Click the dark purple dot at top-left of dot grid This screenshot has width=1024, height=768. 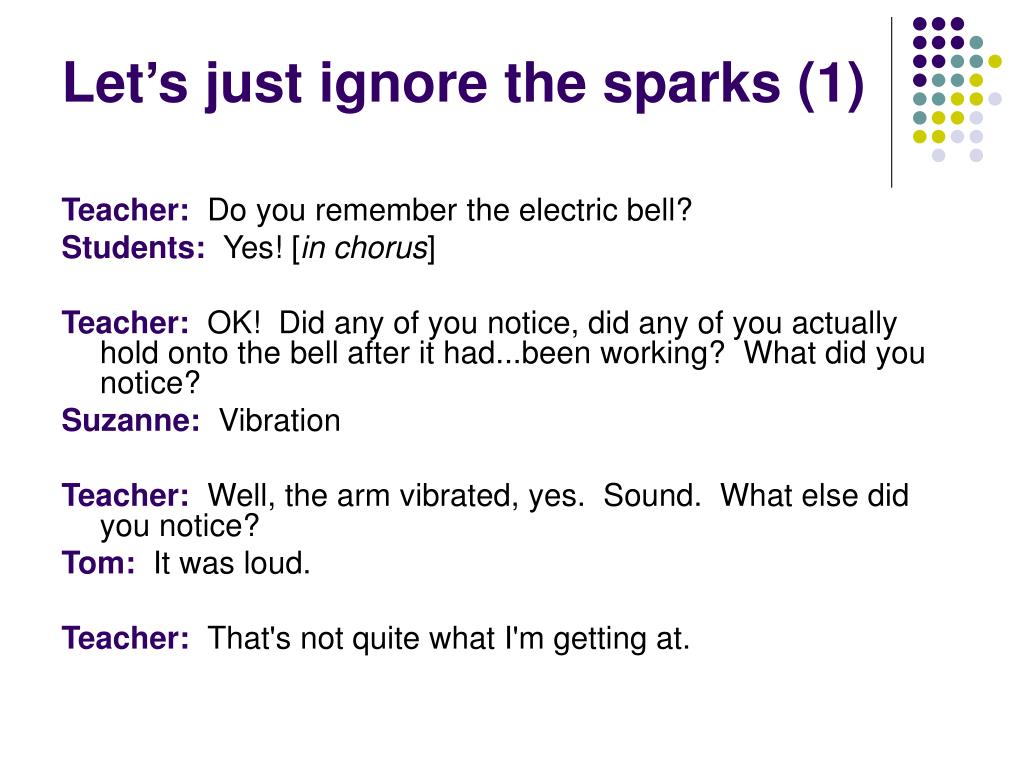[920, 24]
